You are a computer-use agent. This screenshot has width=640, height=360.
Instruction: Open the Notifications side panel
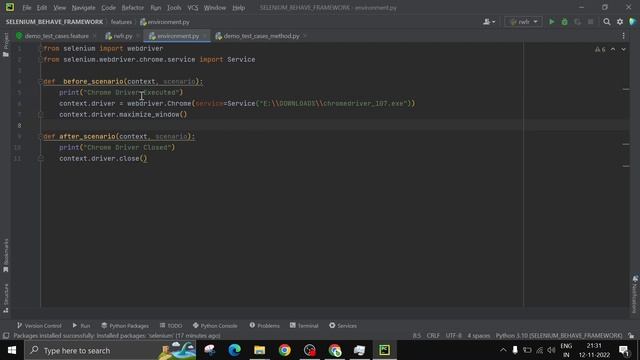[x=635, y=295]
